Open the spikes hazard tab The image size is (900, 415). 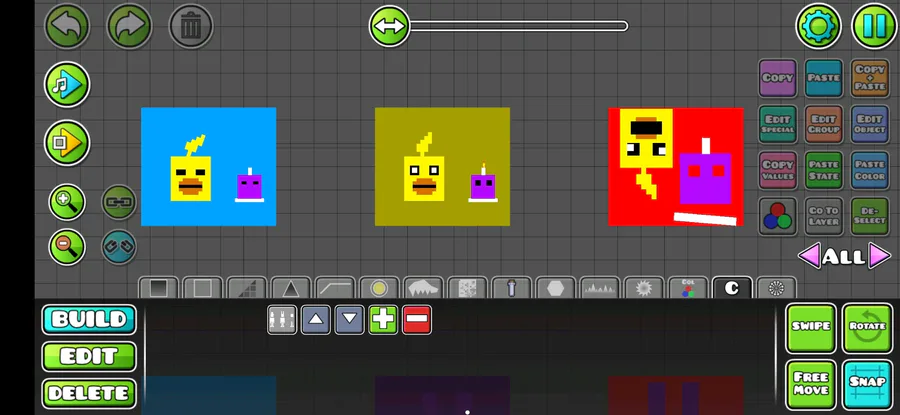(291, 288)
